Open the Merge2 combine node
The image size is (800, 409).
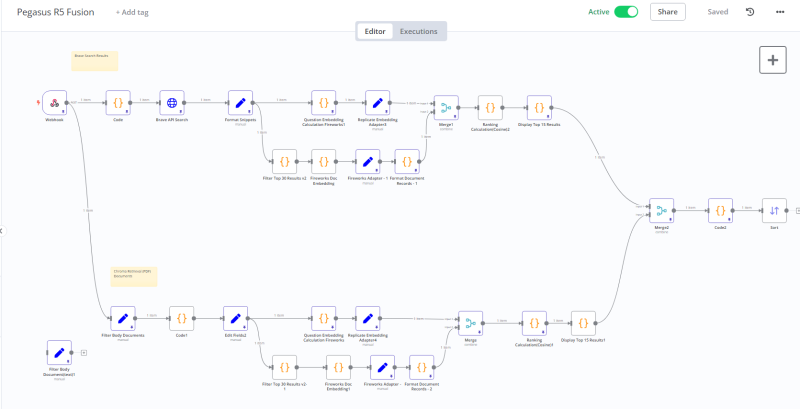point(661,211)
